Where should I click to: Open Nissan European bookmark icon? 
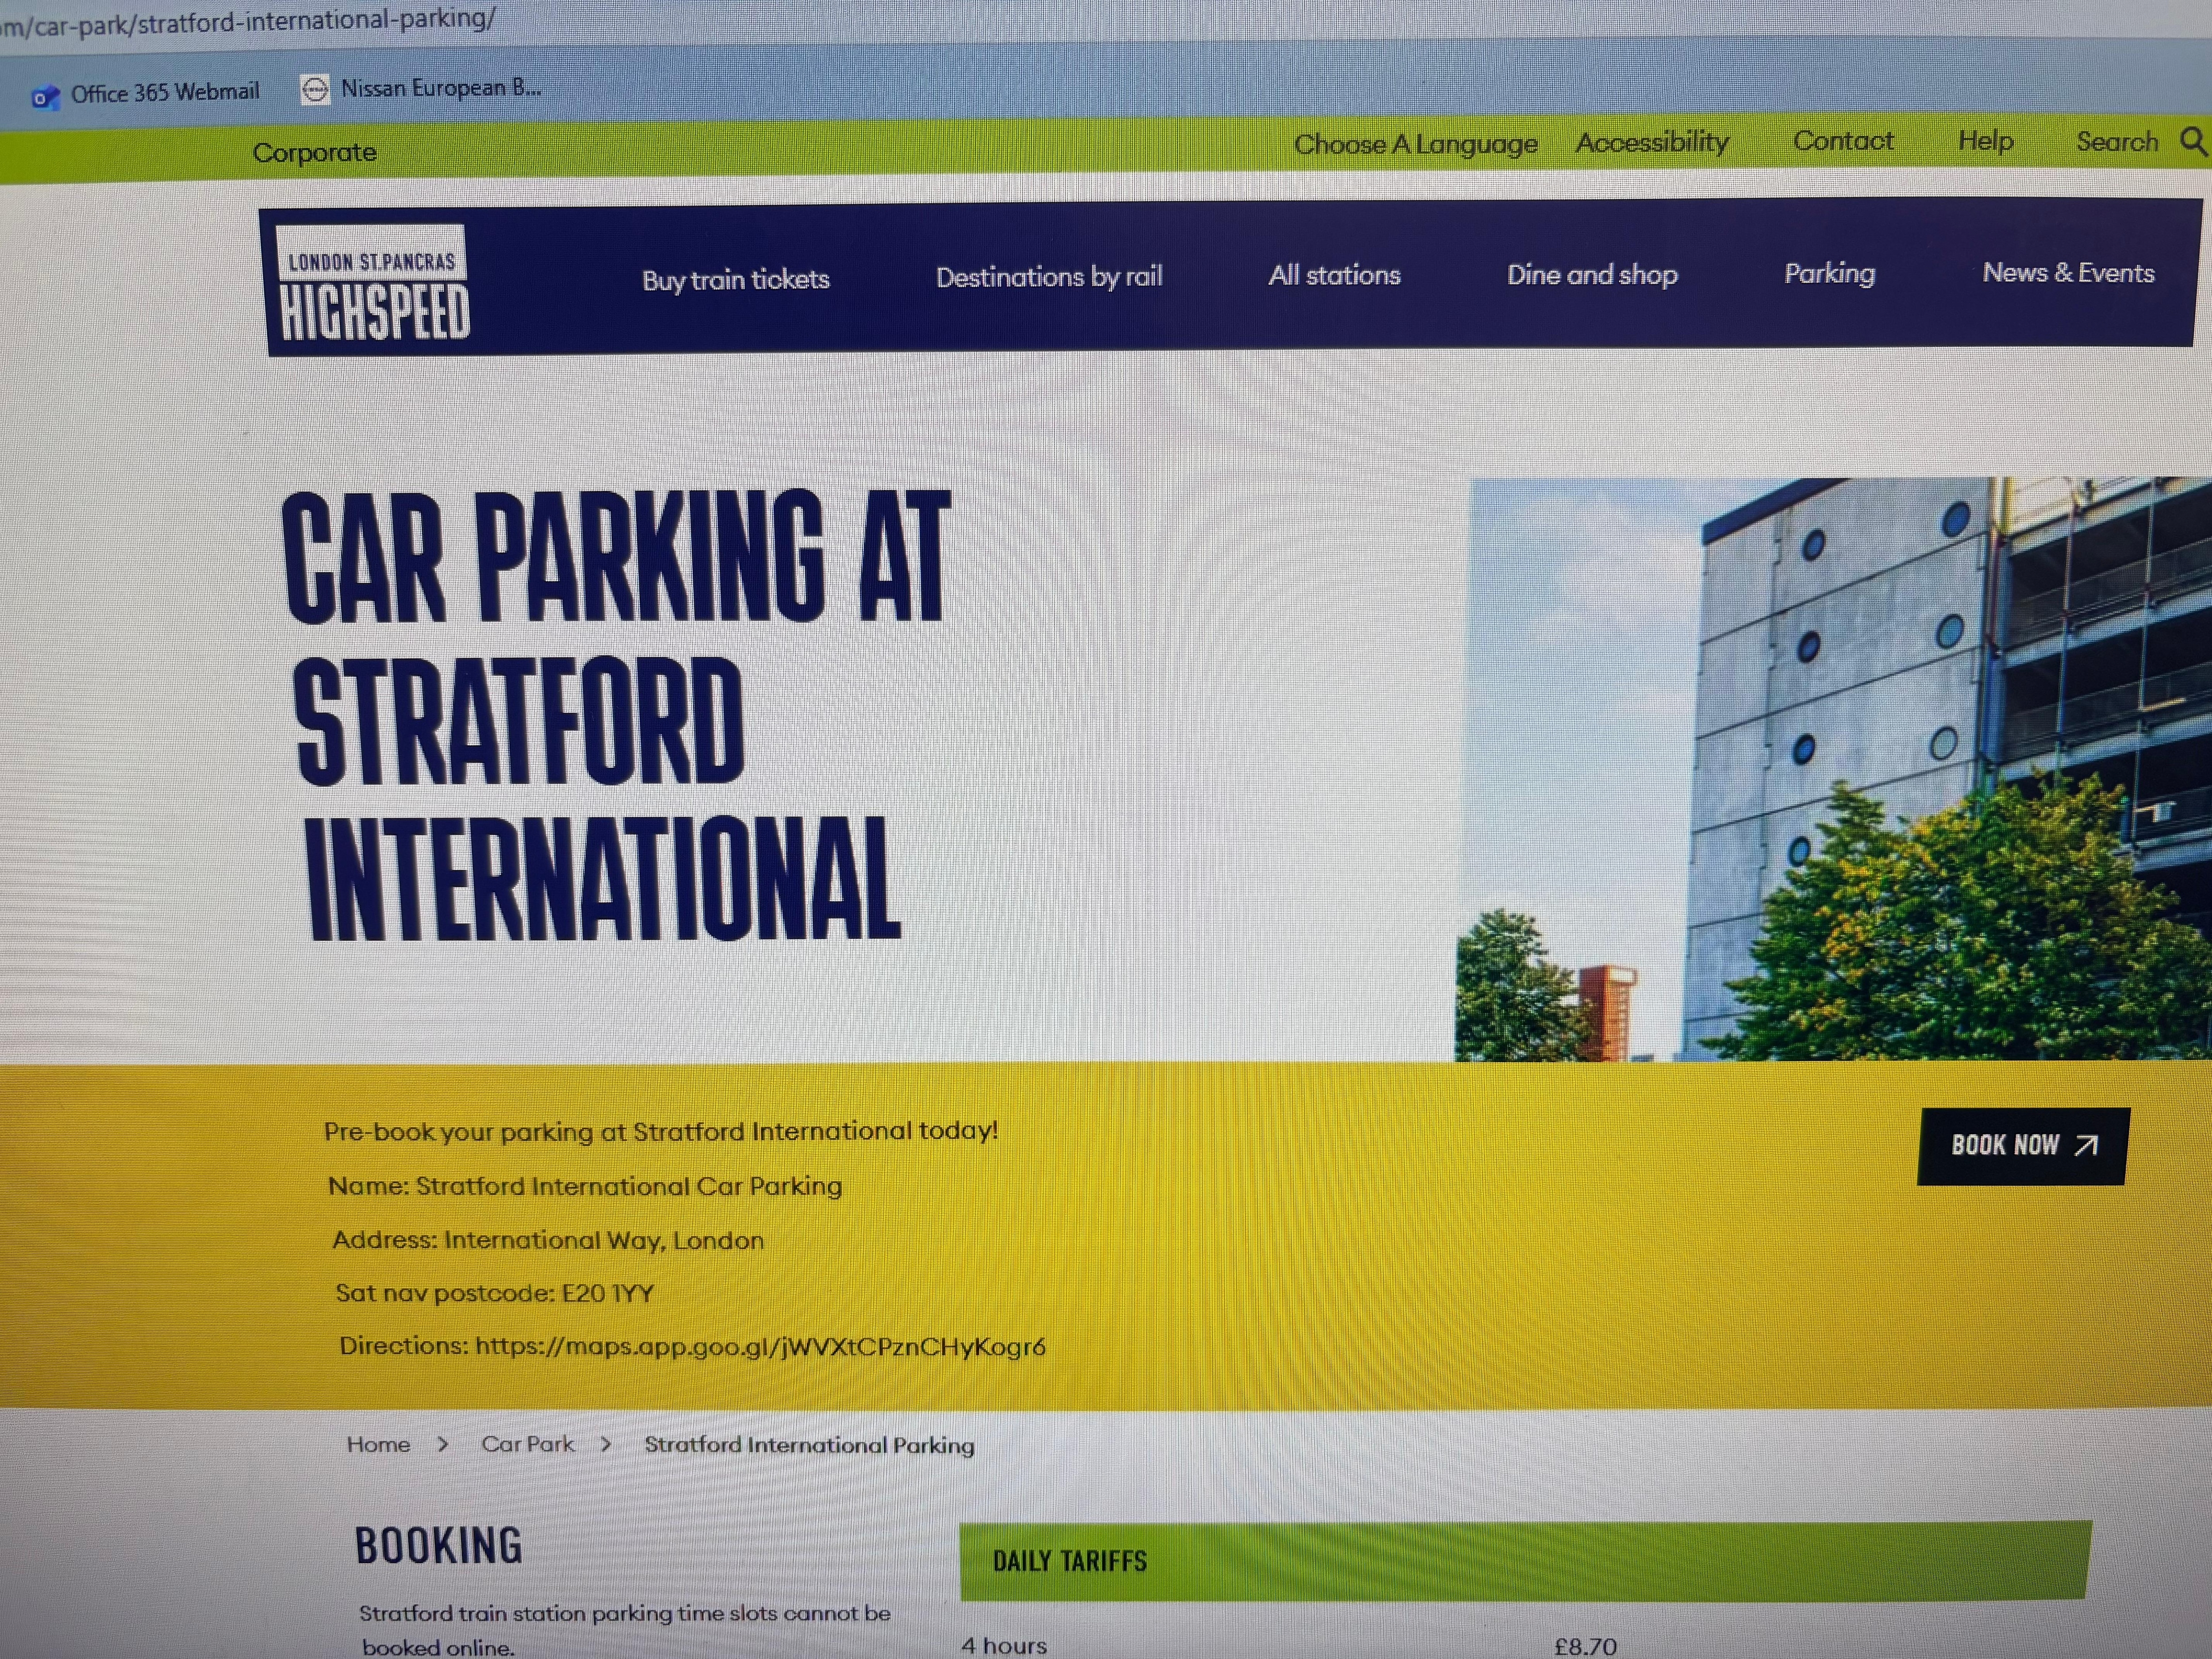(x=315, y=89)
